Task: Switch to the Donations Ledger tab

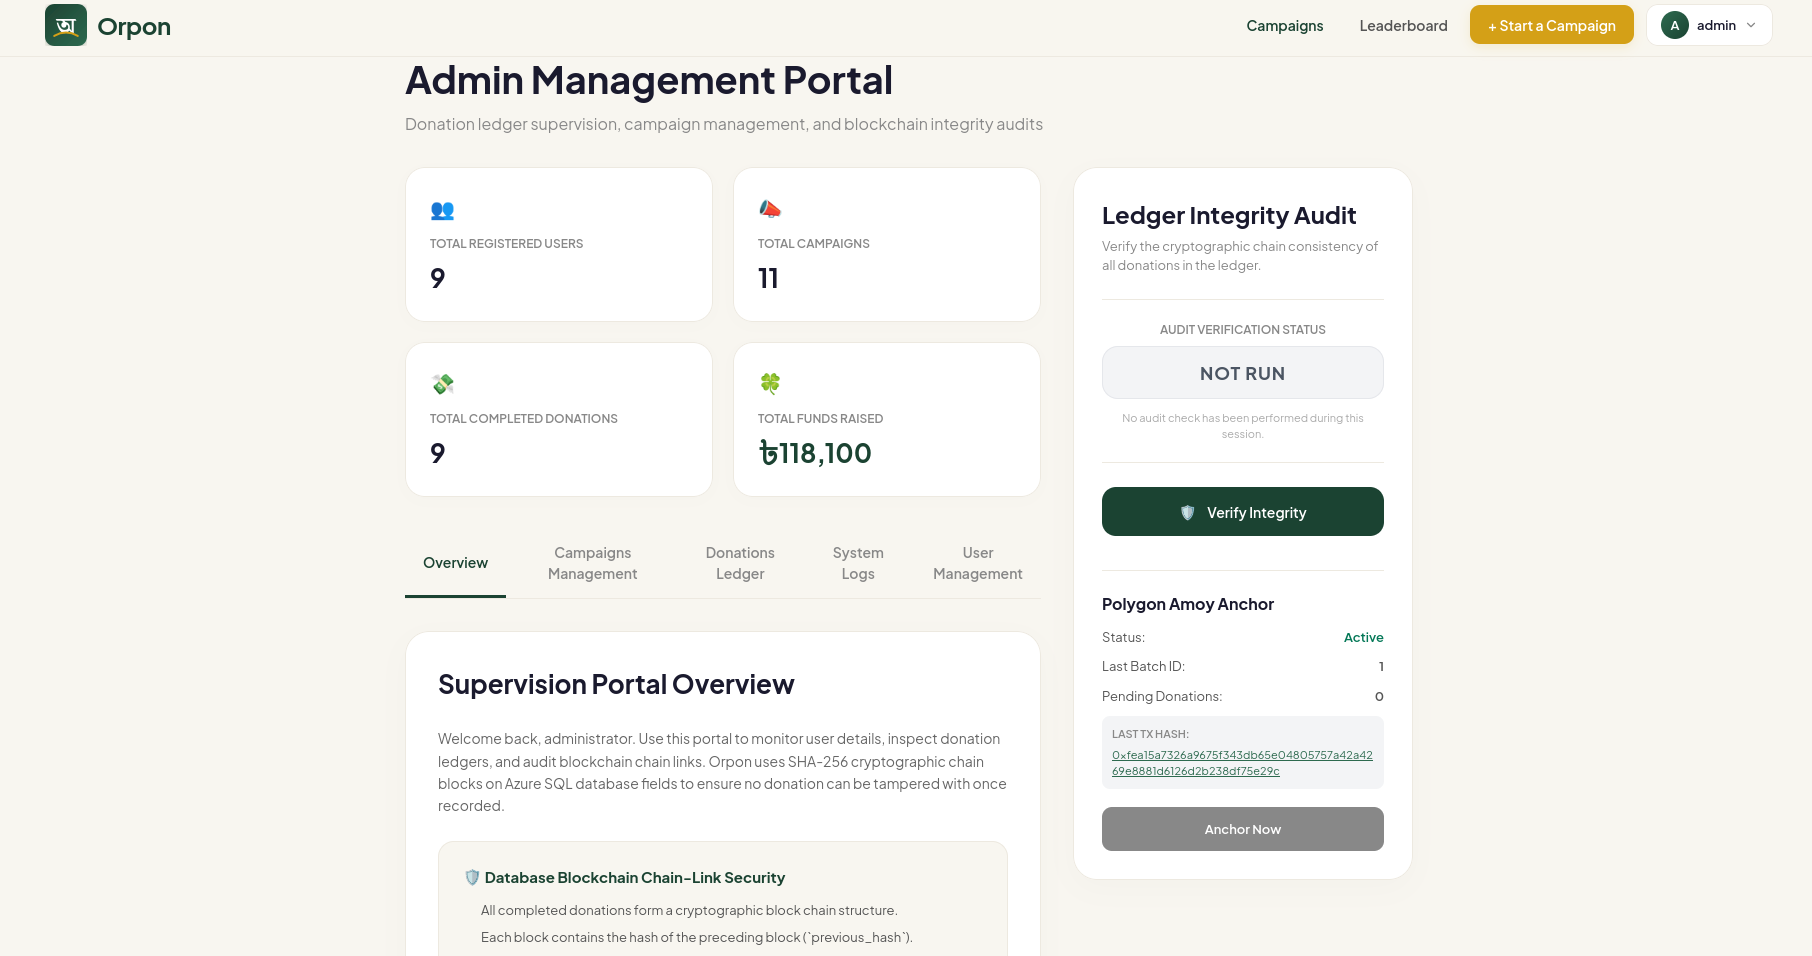Action: [x=740, y=563]
